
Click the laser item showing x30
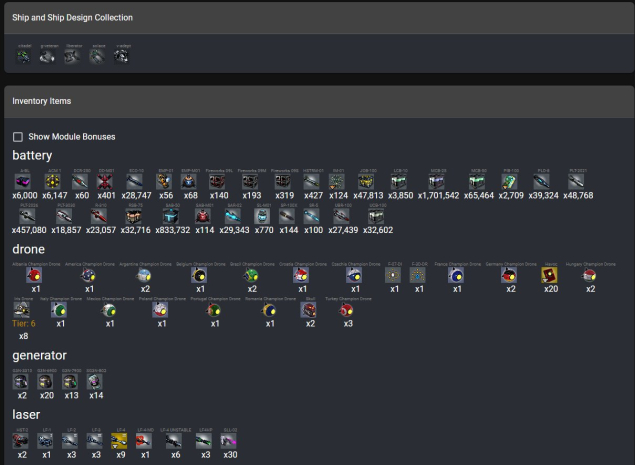click(232, 440)
